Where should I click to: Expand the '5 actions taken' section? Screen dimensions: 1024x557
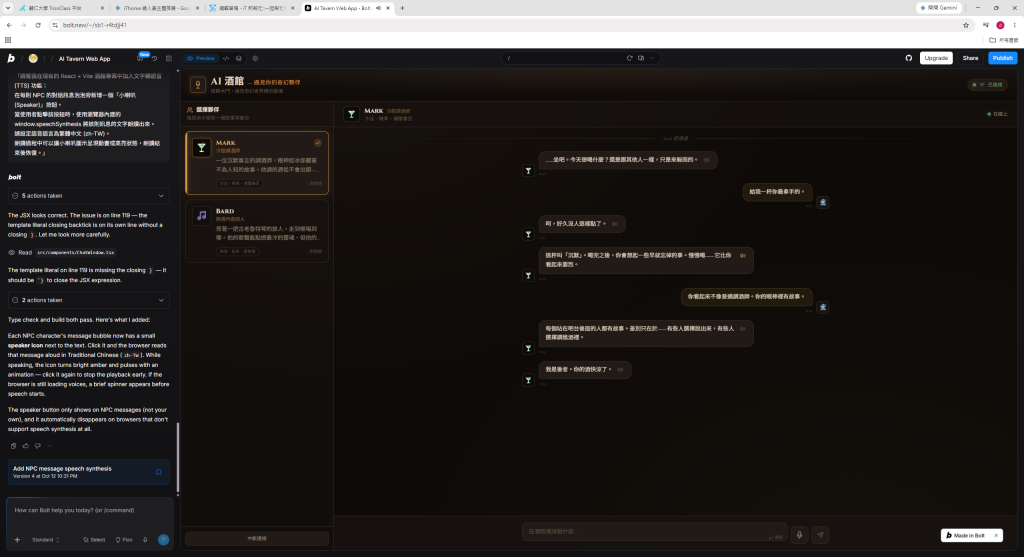coord(88,195)
